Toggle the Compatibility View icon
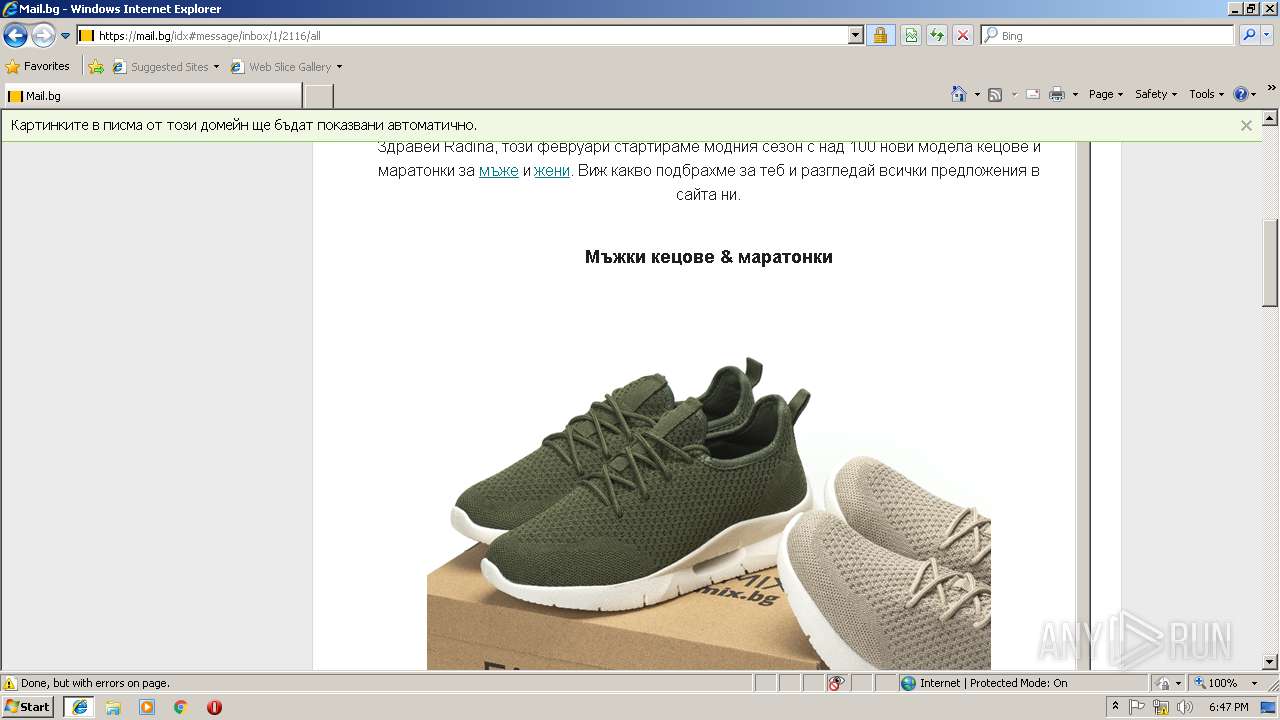Screen dimensions: 1280x720 click(911, 35)
